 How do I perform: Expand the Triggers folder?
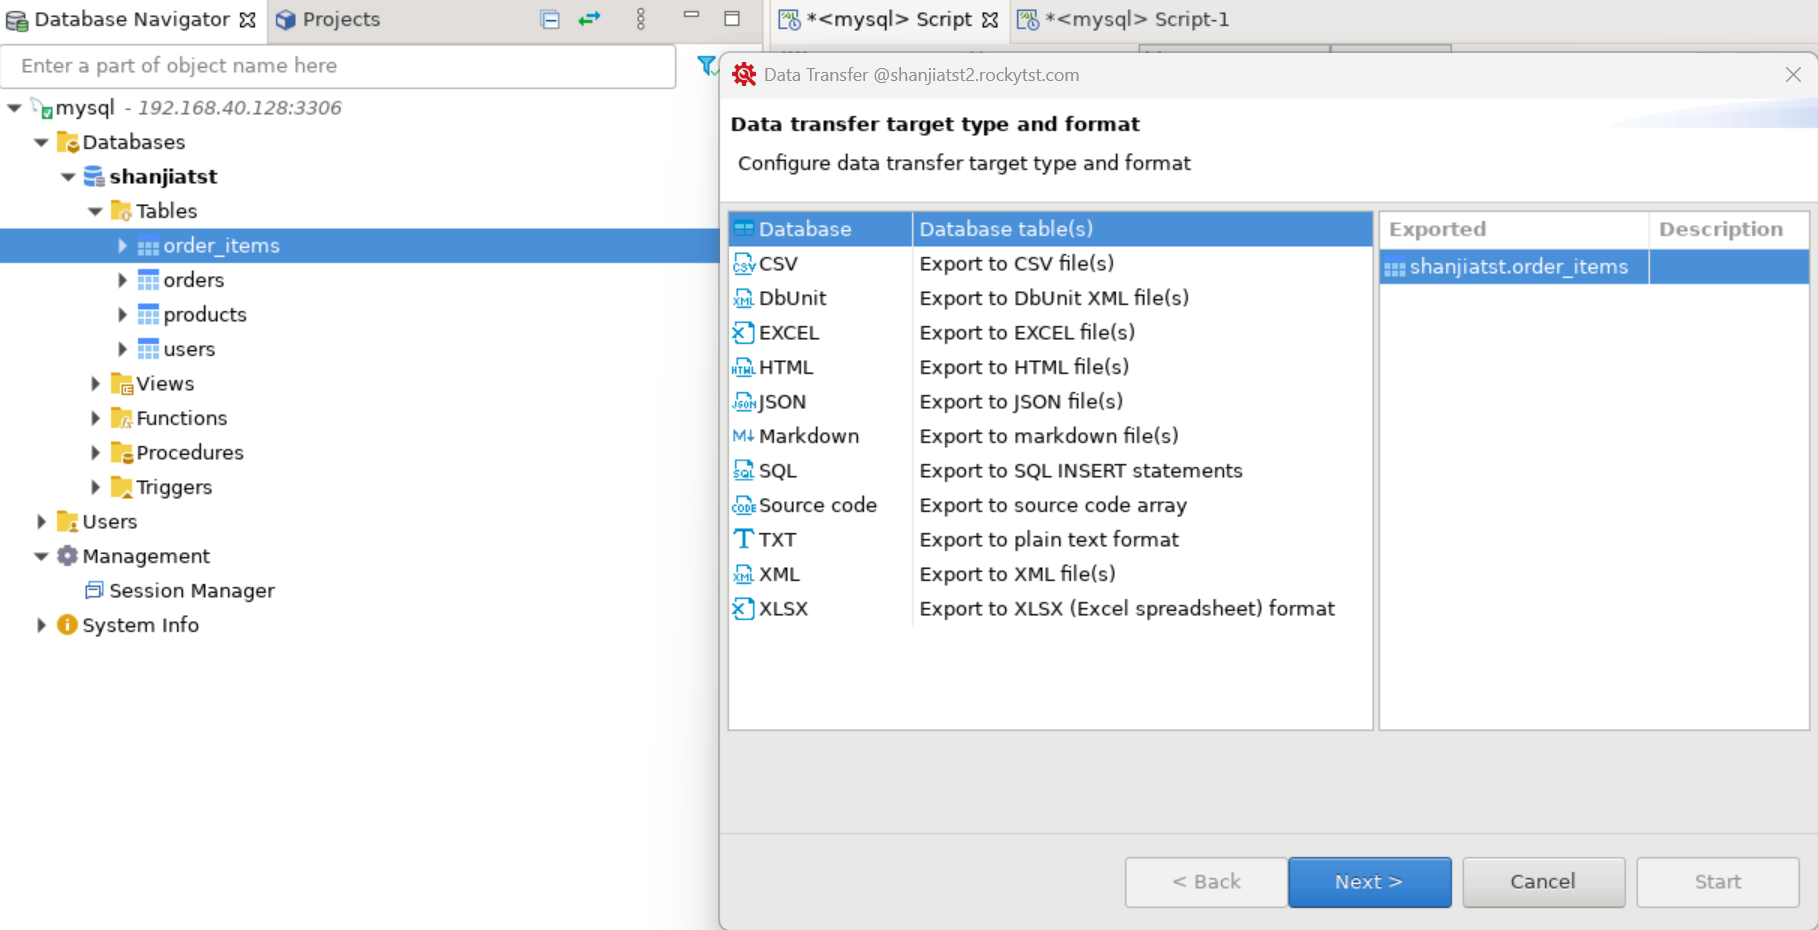click(x=95, y=487)
